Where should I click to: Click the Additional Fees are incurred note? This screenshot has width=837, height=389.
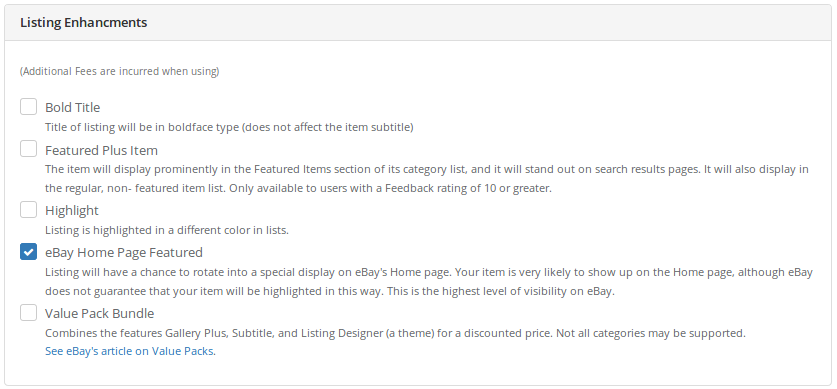120,71
